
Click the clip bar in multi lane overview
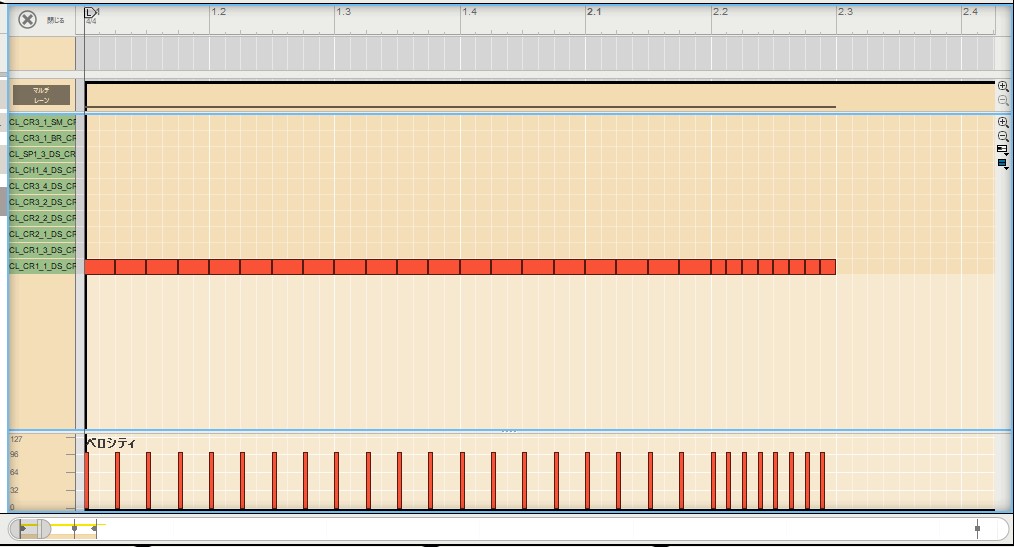click(x=460, y=107)
